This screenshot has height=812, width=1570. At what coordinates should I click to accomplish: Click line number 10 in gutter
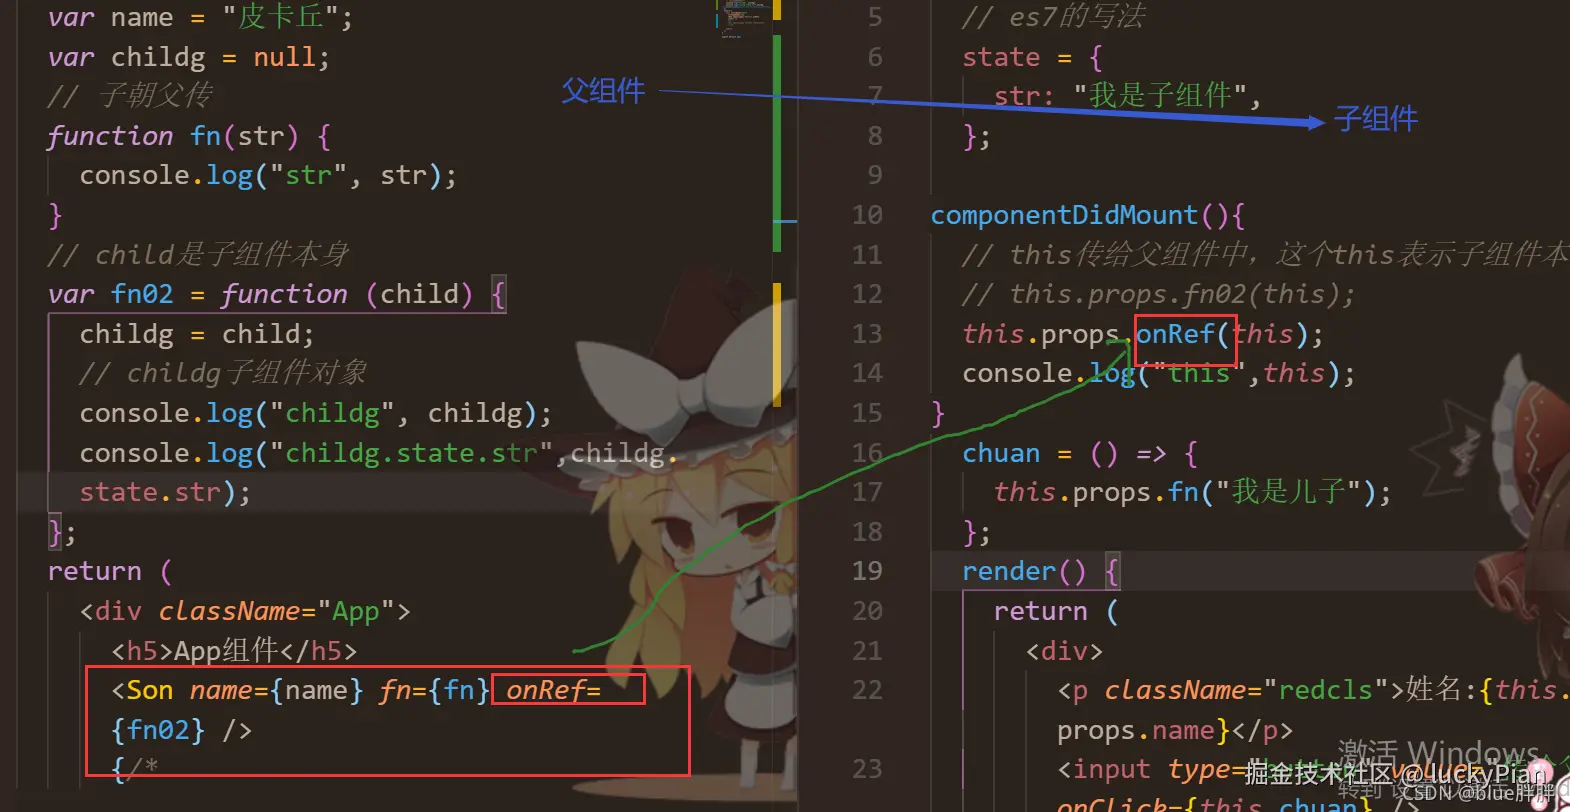(867, 215)
